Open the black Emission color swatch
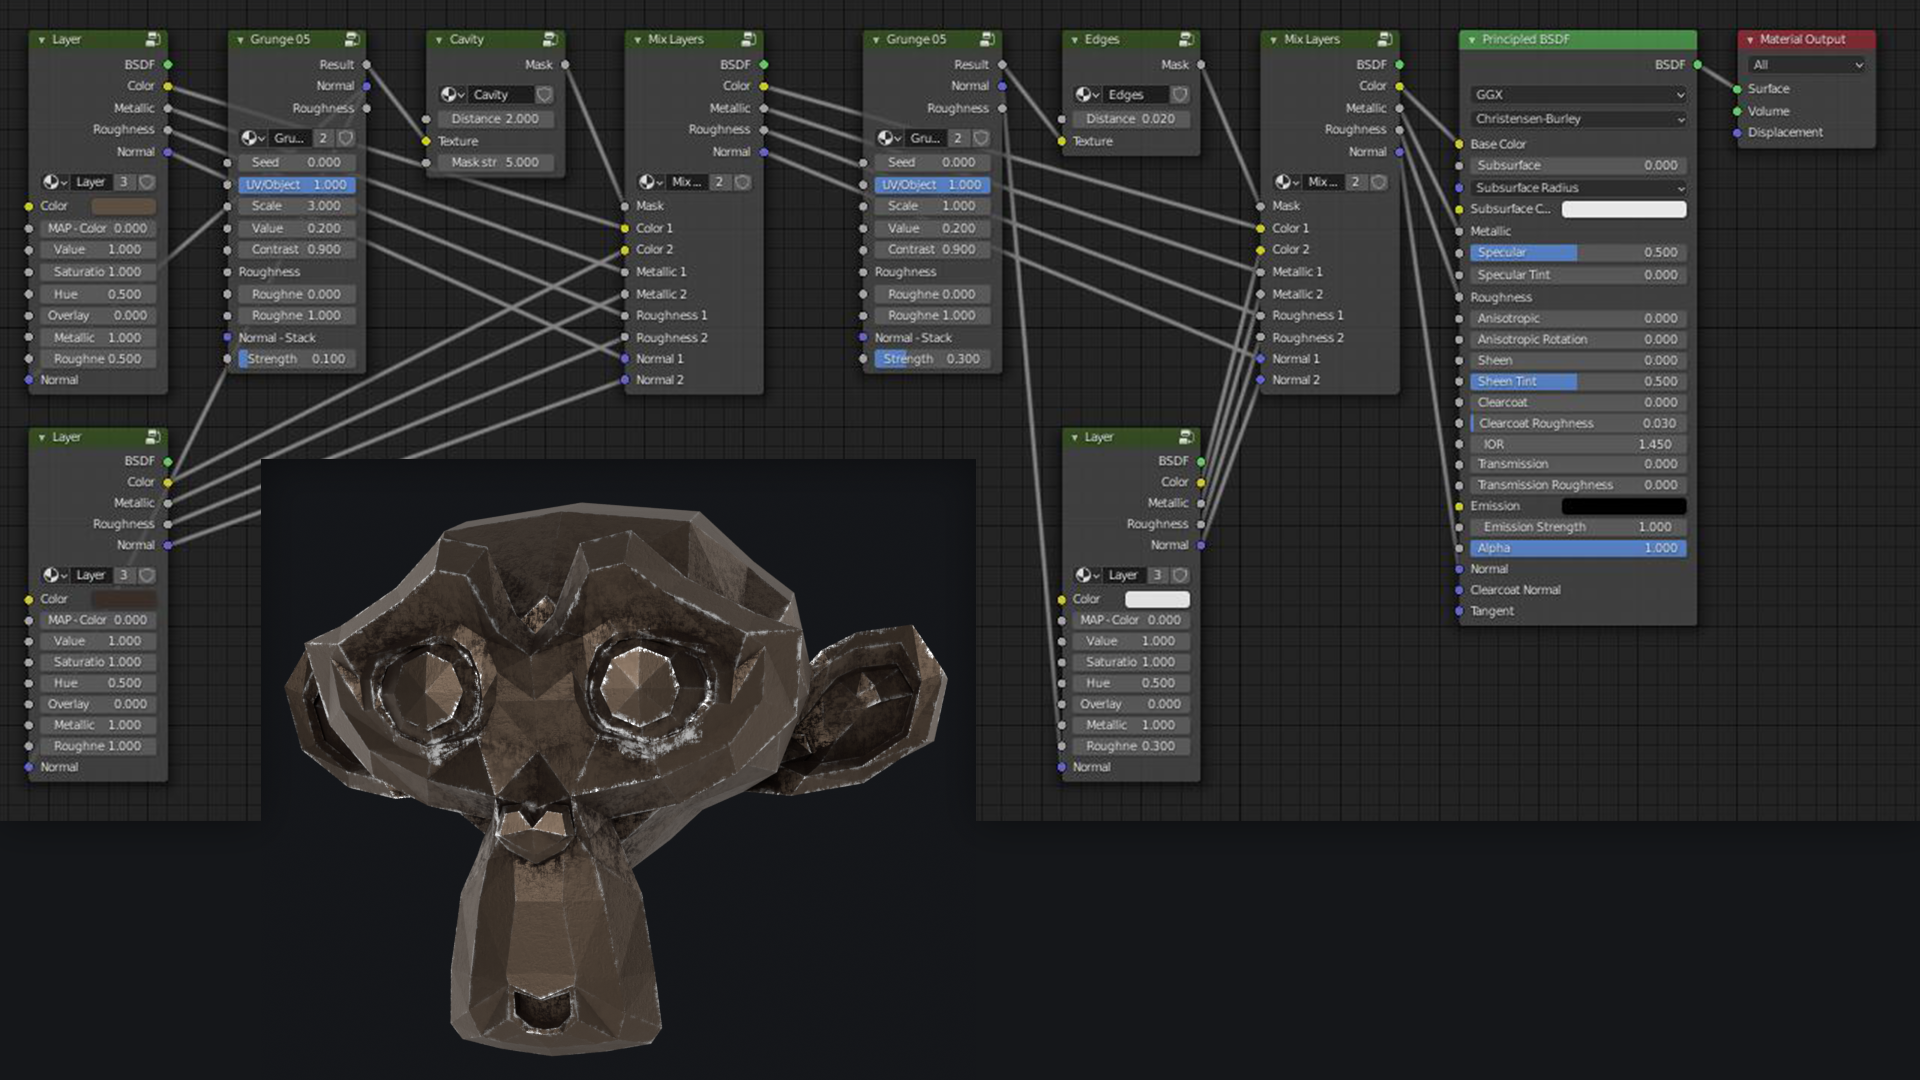This screenshot has width=1920, height=1080. tap(1624, 506)
